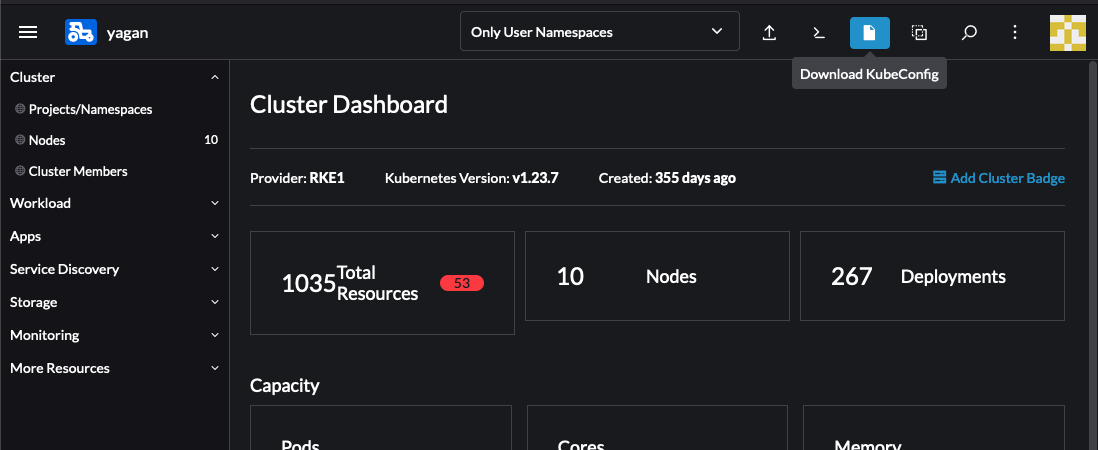Click the user avatar in top right
This screenshot has width=1098, height=450.
click(x=1067, y=32)
